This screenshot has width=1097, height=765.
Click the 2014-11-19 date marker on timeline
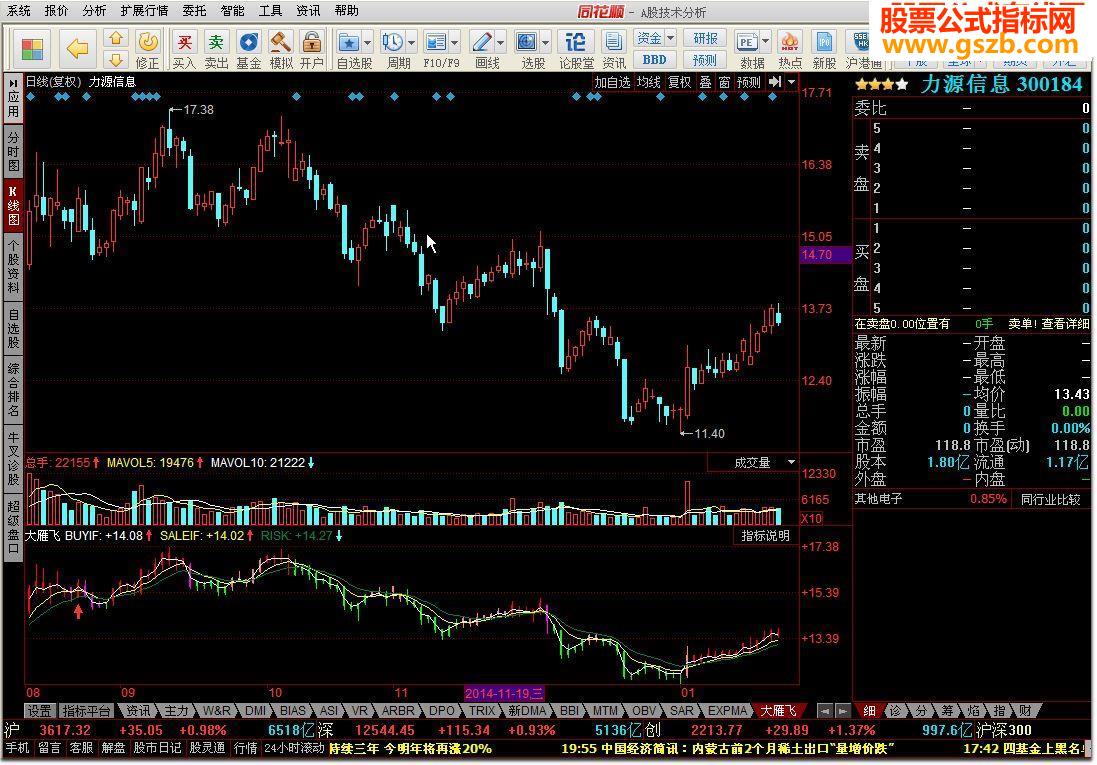[504, 693]
